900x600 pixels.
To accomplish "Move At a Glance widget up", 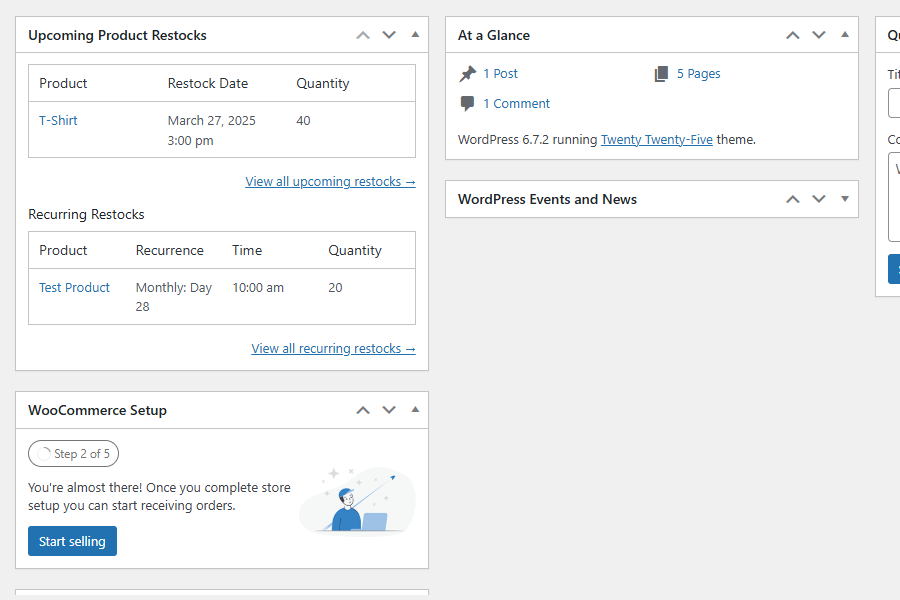I will 793,35.
